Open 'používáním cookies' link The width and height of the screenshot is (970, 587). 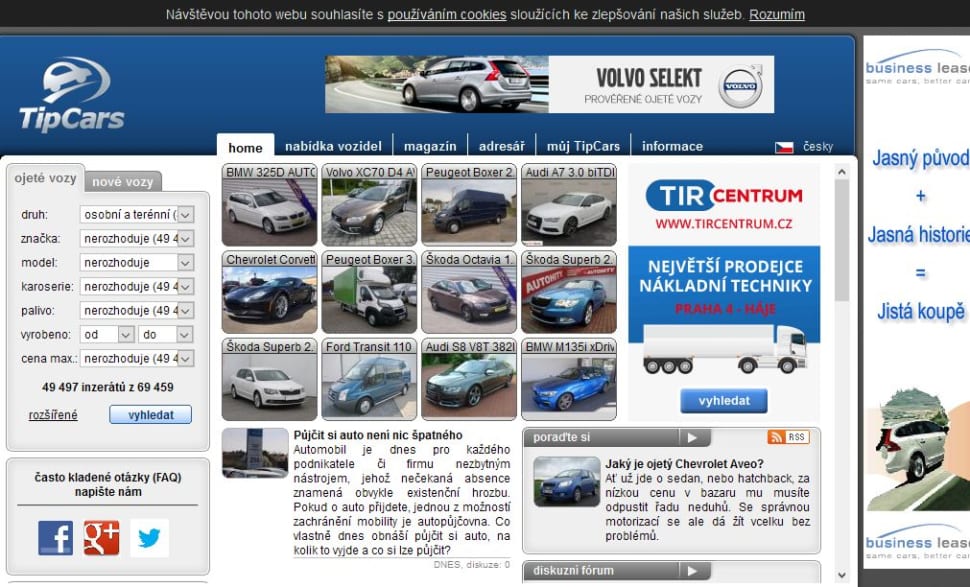(x=447, y=14)
